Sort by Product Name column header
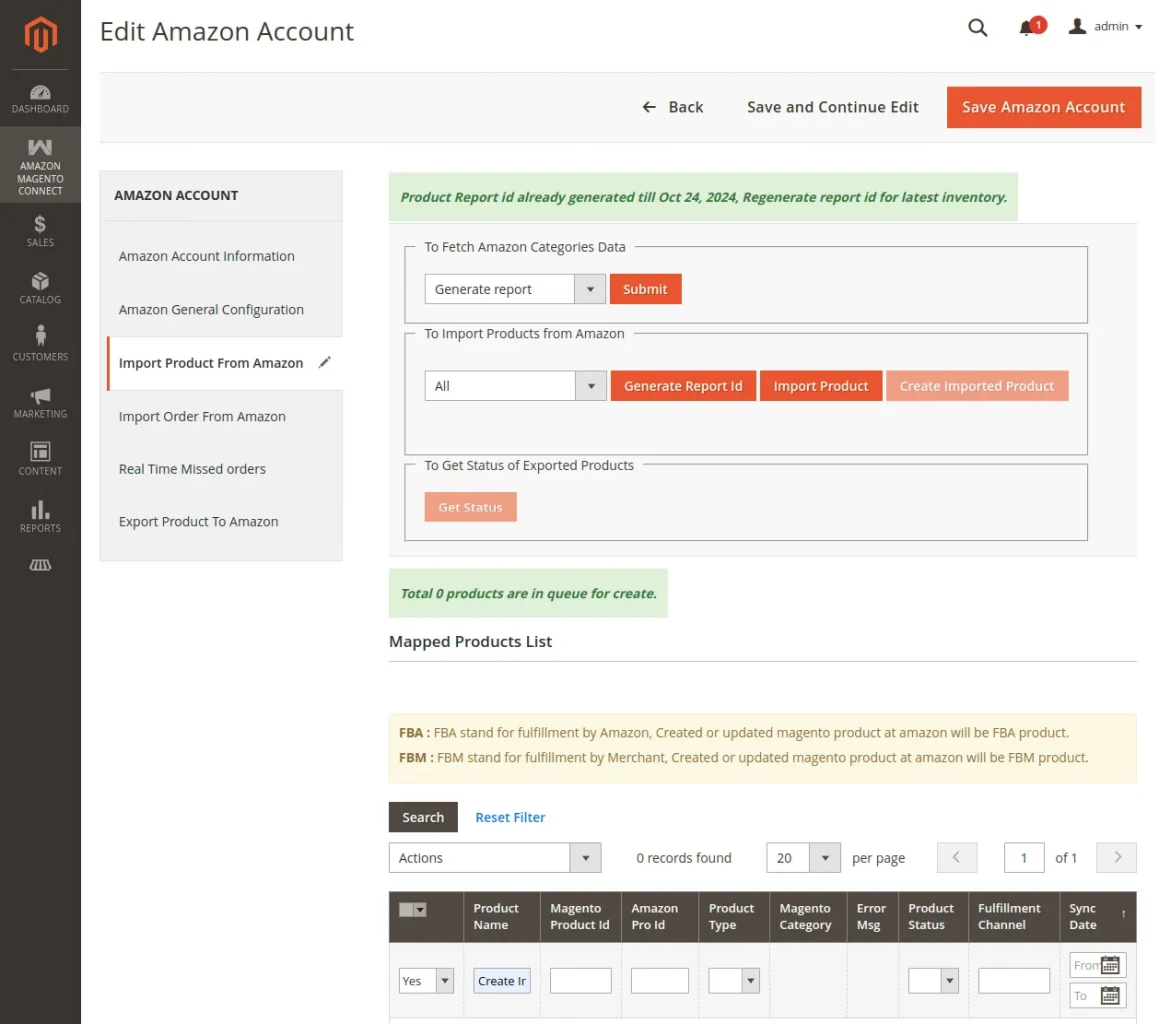The width and height of the screenshot is (1159, 1024). click(501, 917)
